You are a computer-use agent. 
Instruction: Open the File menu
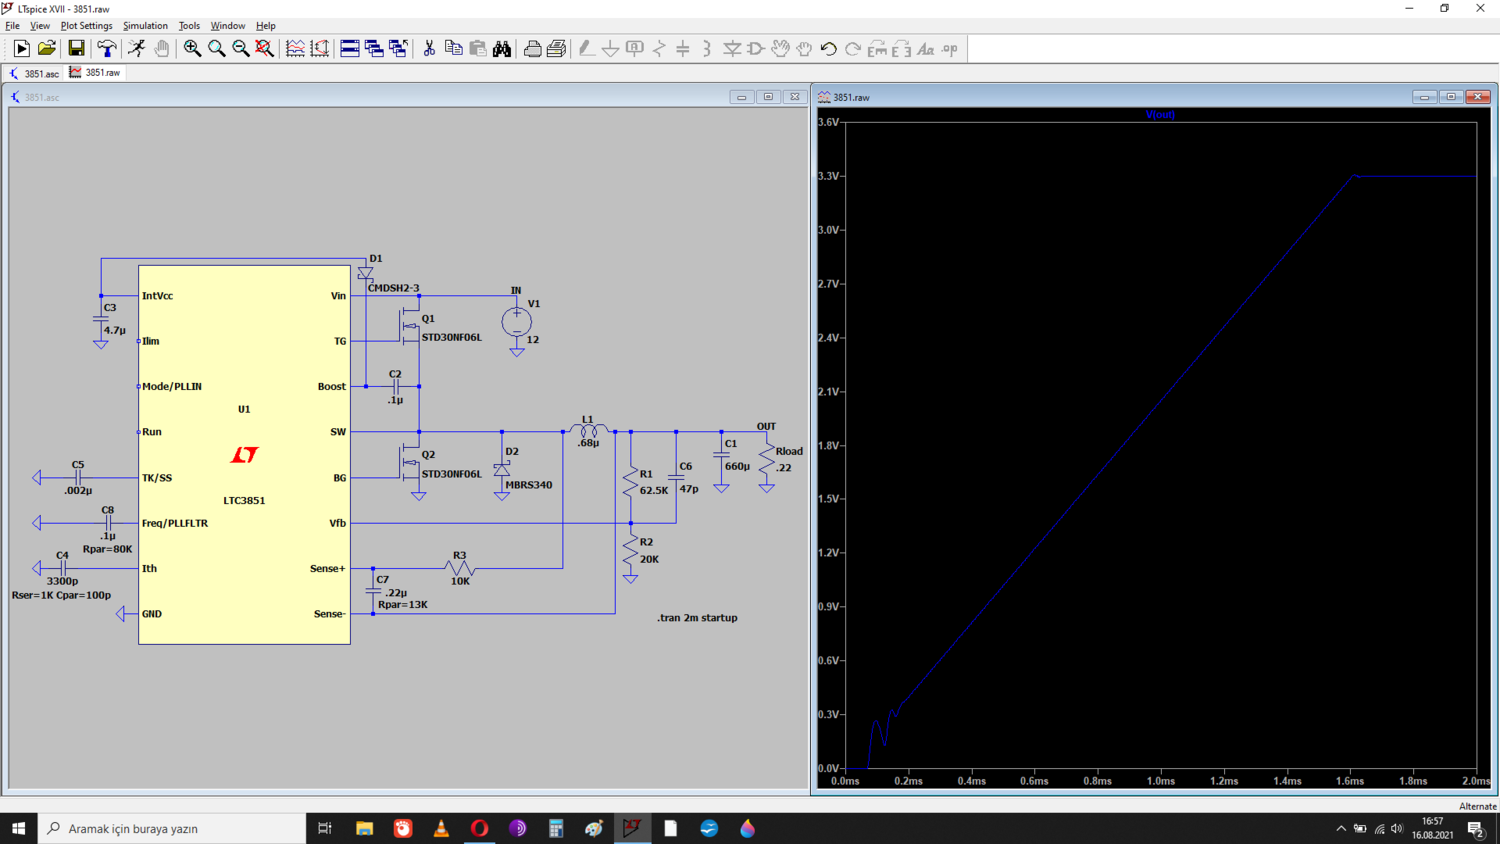pyautogui.click(x=12, y=26)
